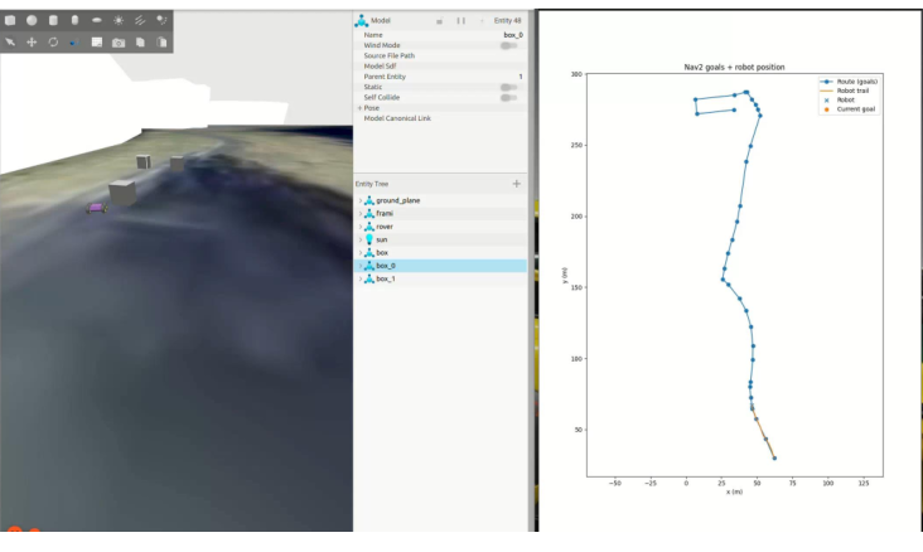Click the Model icon in the component inspector
This screenshot has height=552, width=923.
(x=361, y=21)
